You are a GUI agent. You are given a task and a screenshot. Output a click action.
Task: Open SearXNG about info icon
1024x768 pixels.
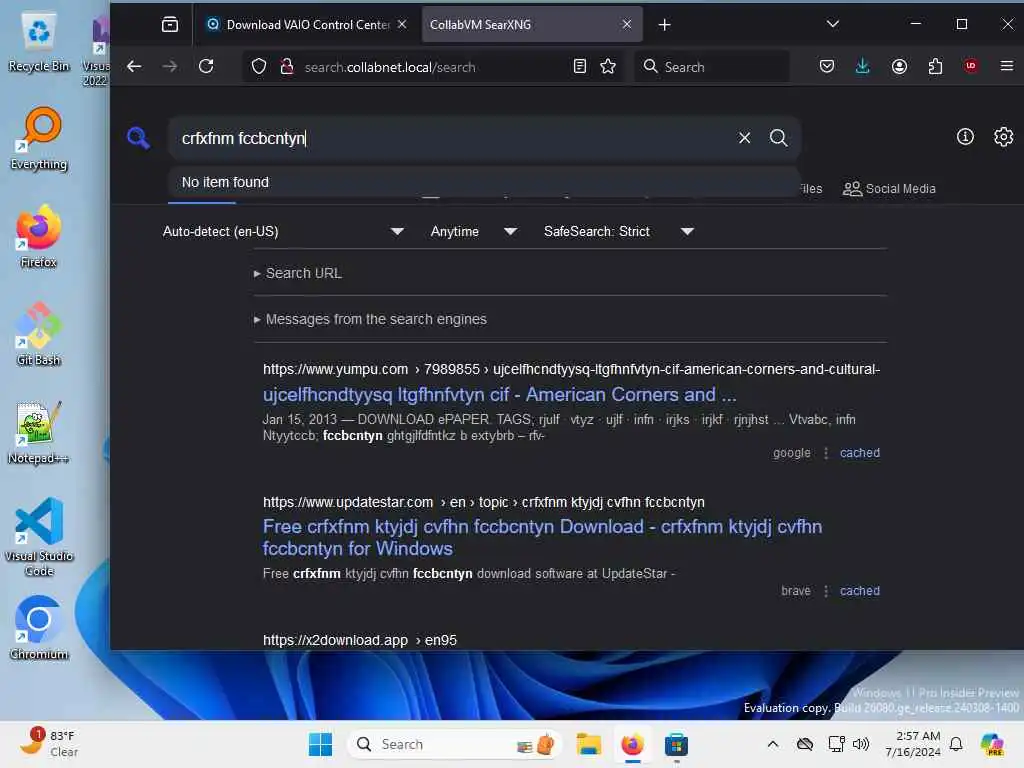click(x=965, y=137)
